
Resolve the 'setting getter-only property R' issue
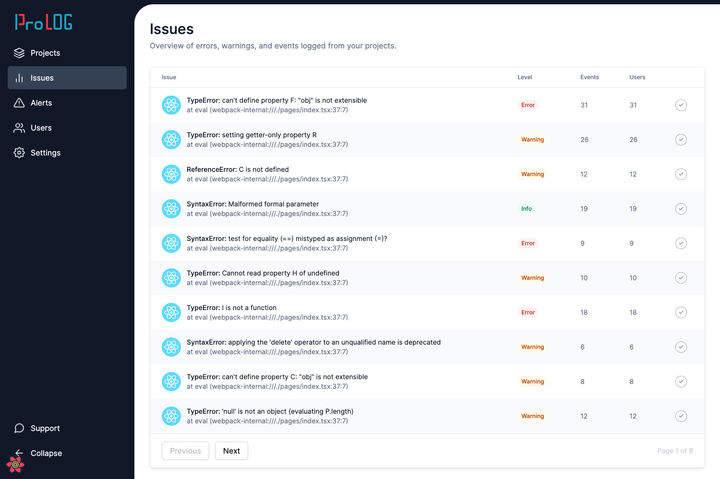point(681,139)
